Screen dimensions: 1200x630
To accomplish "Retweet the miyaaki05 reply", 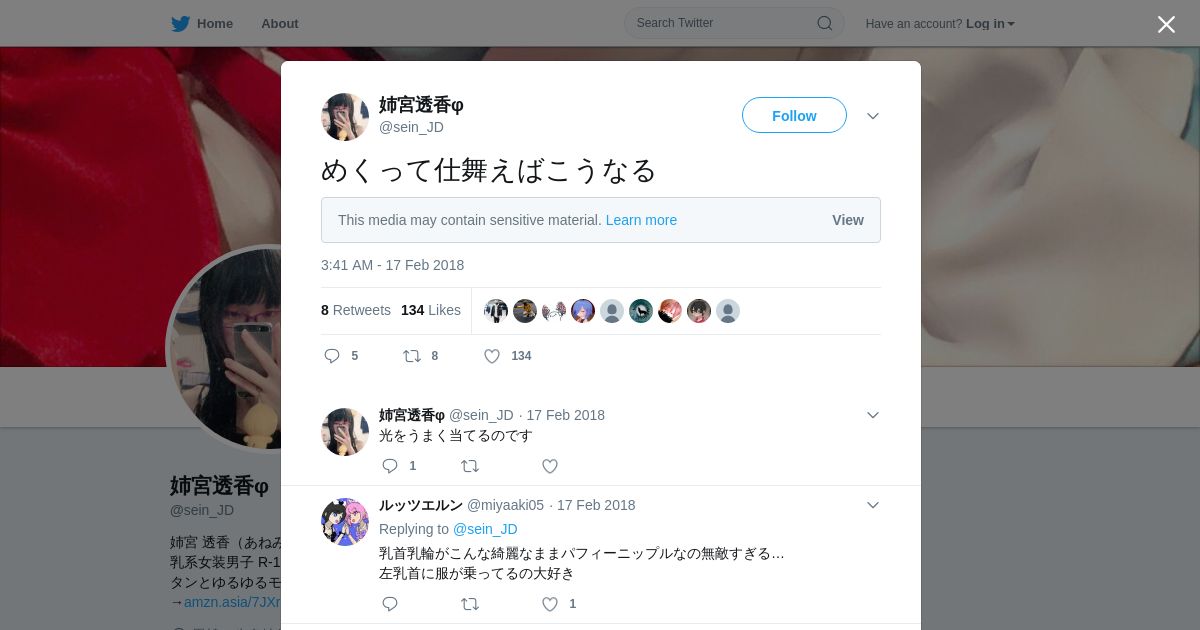I will pyautogui.click(x=470, y=604).
